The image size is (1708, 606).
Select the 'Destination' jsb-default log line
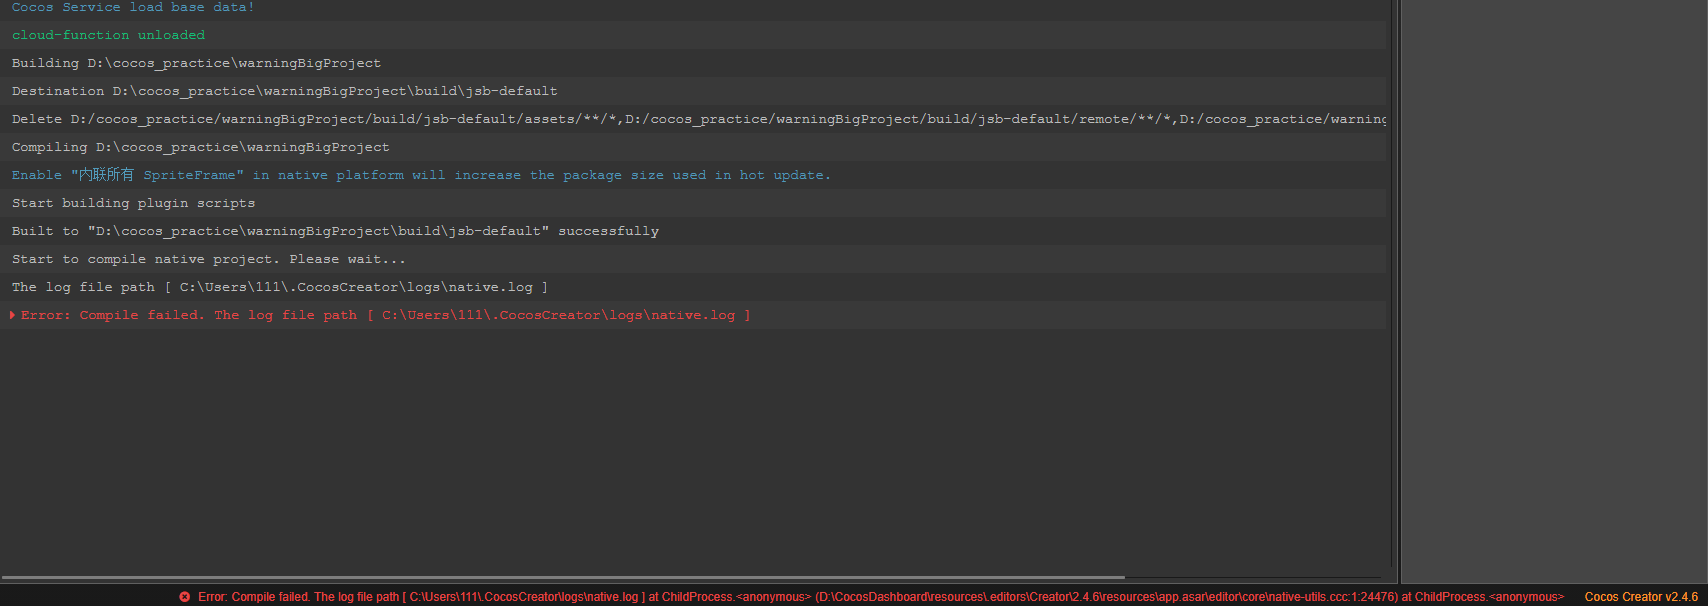click(284, 91)
